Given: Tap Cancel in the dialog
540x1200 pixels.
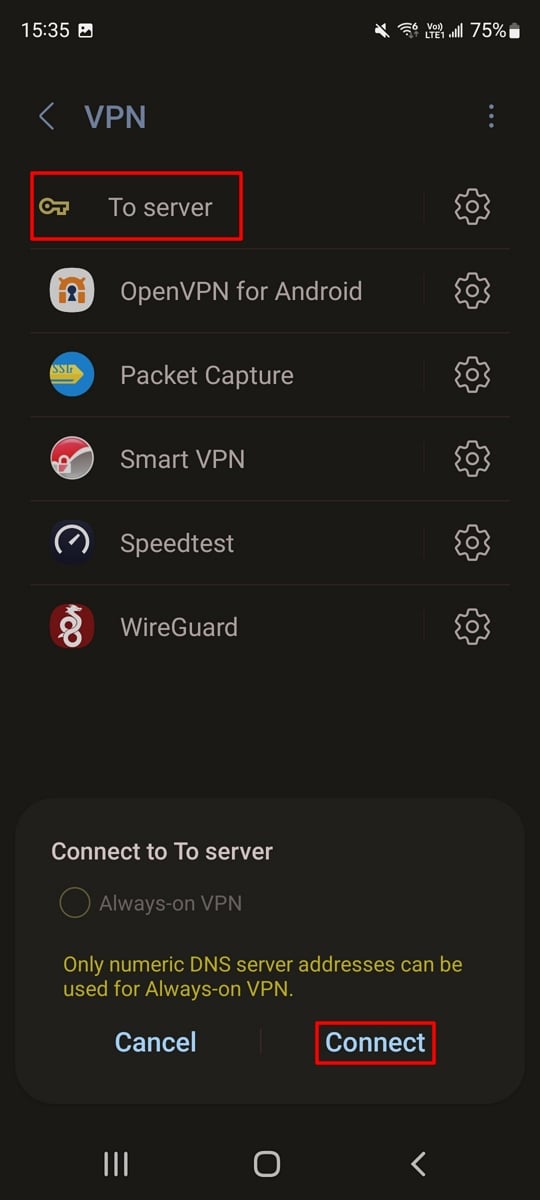Looking at the screenshot, I should 156,1042.
